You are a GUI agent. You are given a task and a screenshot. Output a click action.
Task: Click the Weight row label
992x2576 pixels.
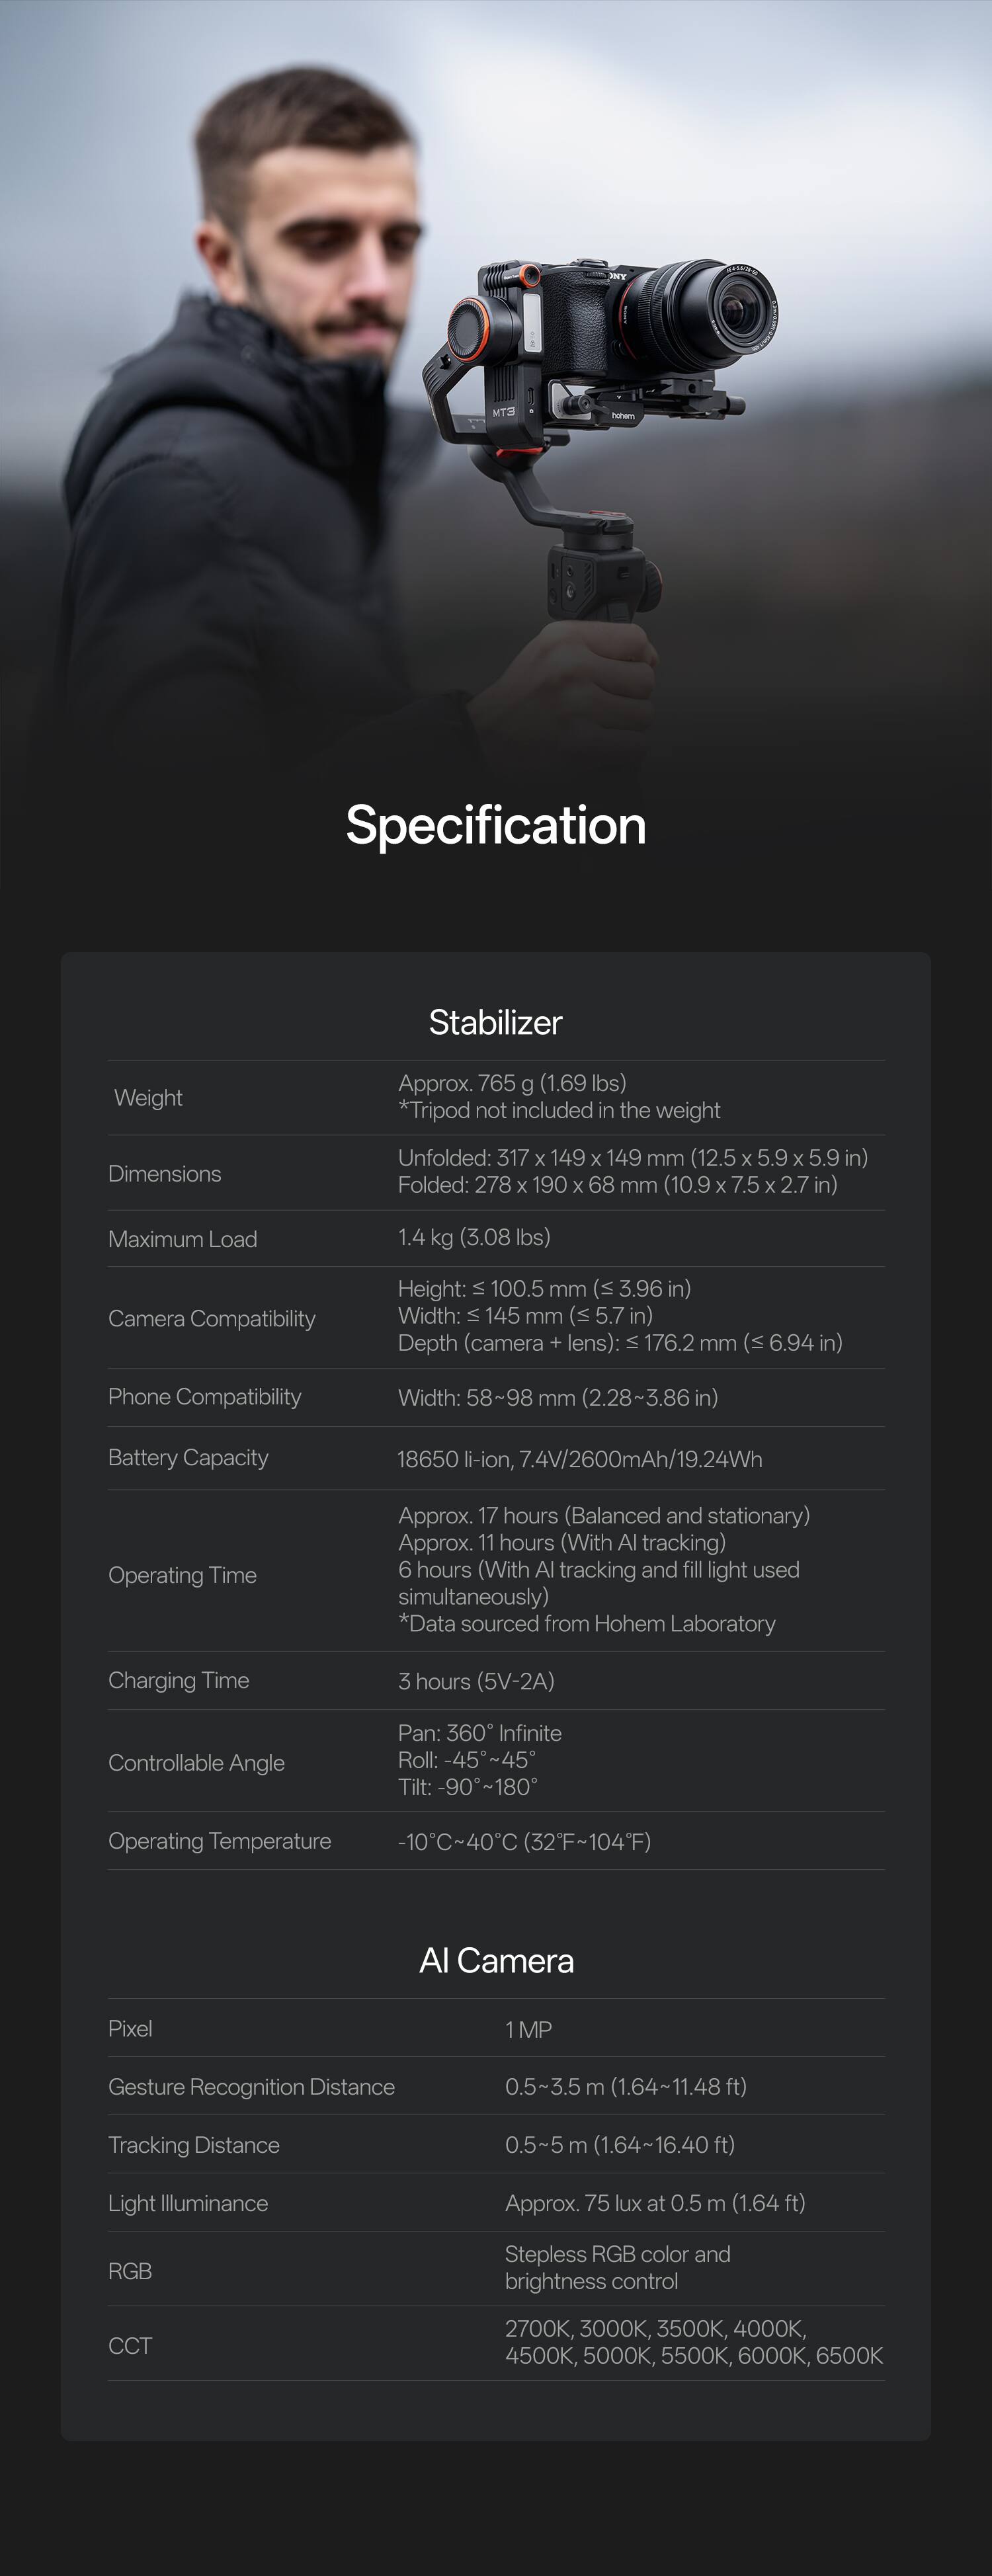click(148, 1098)
